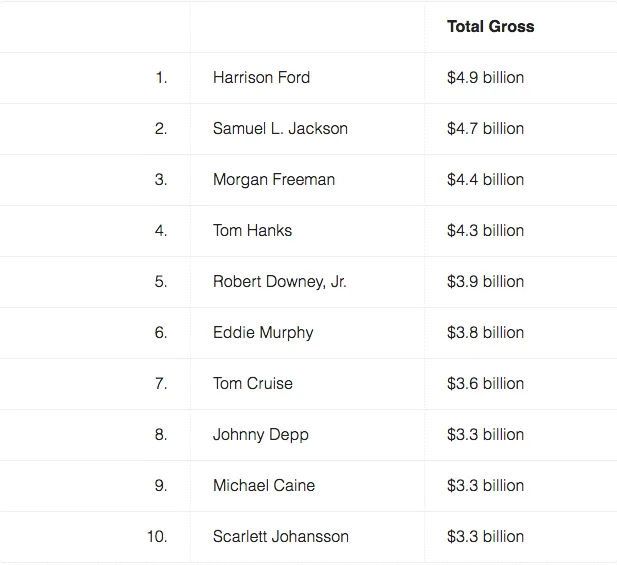
Task: Click on Eddie Murphy's name
Action: point(262,333)
